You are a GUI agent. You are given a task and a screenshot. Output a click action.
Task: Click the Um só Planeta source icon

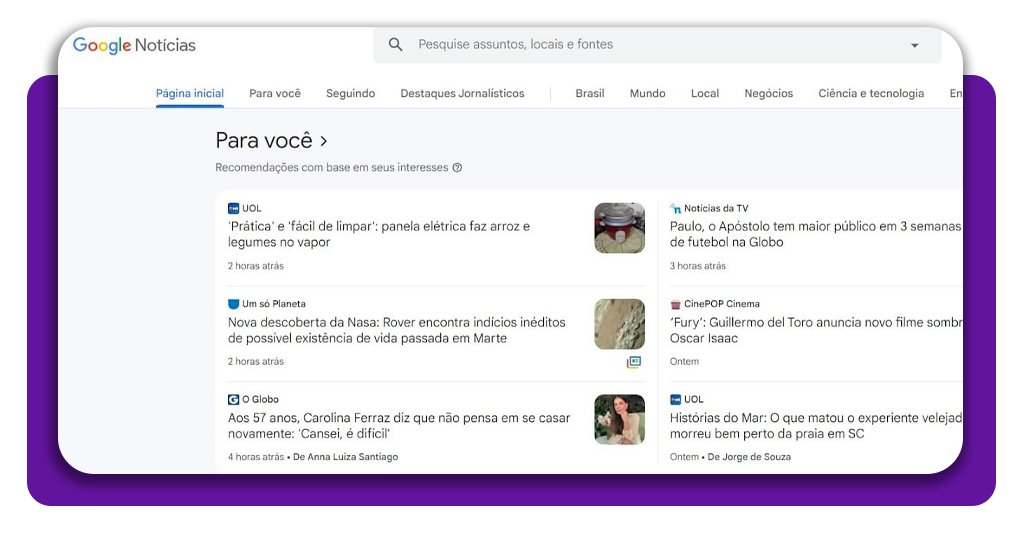233,304
